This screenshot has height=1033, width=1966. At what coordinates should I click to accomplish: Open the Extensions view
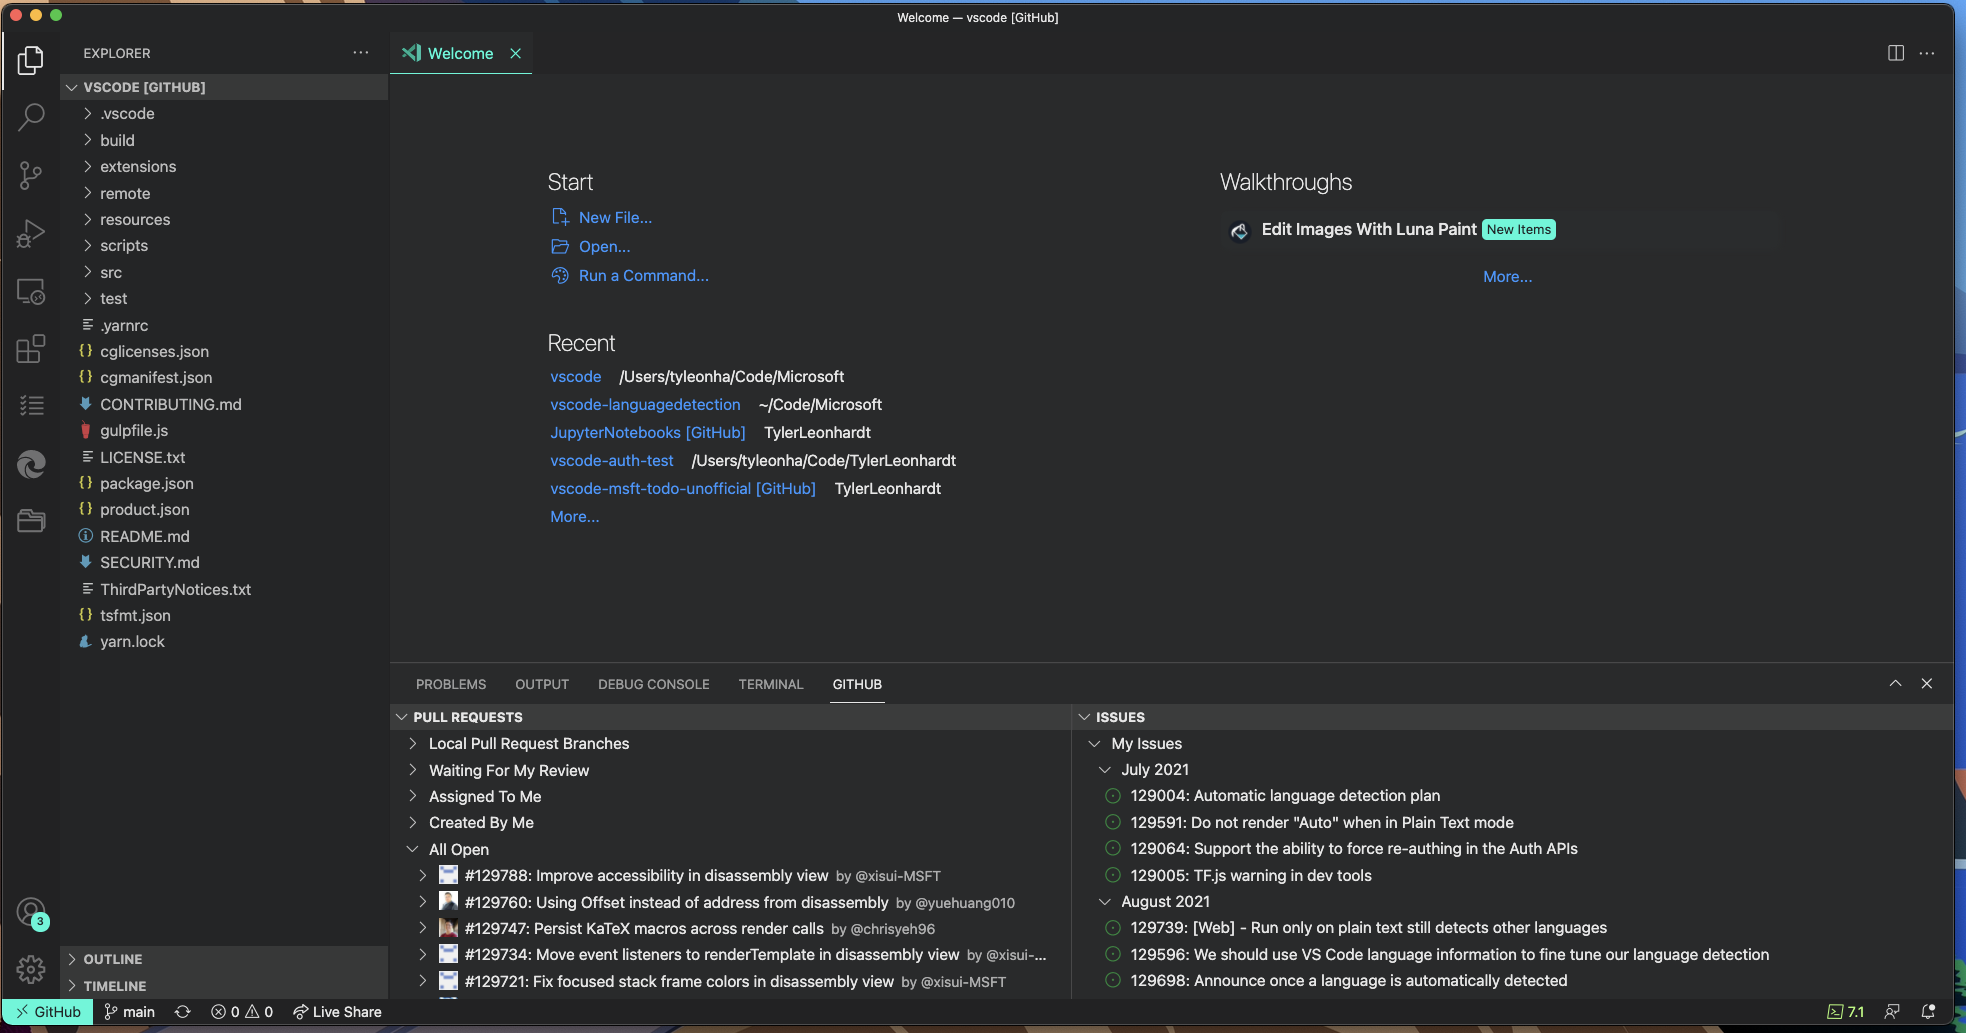[x=31, y=348]
